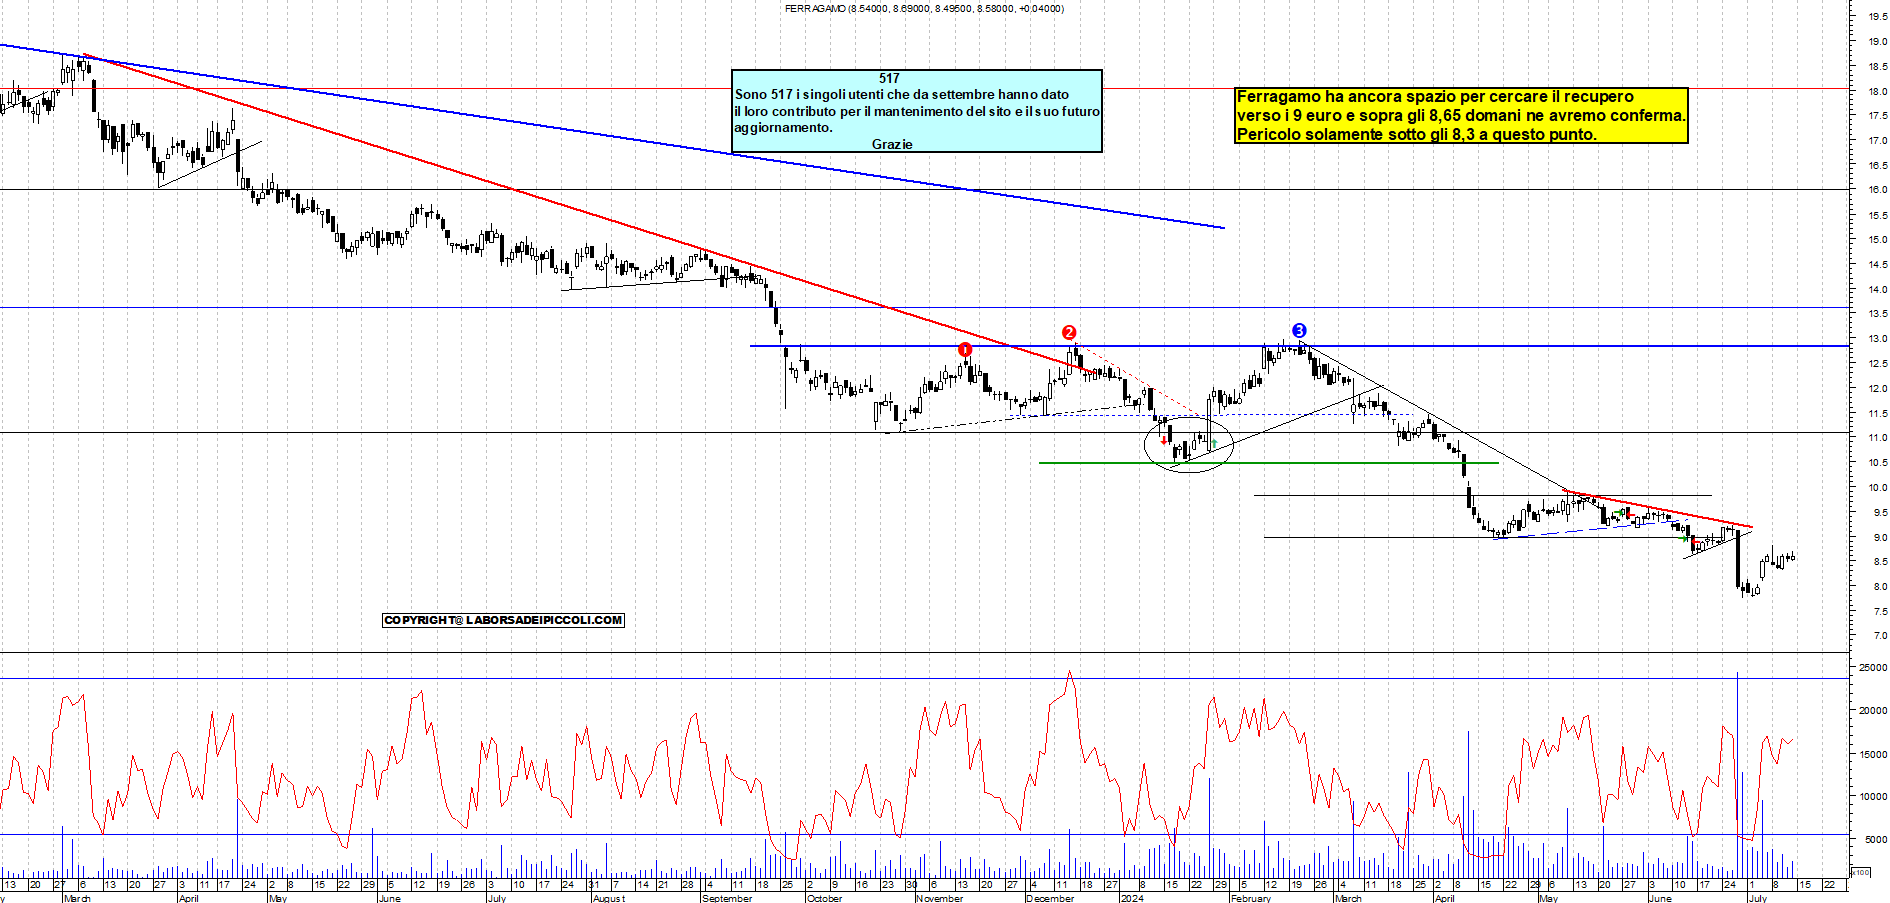The image size is (1890, 903).
Task: Click the 13.0 price axis label
Action: click(x=1877, y=339)
